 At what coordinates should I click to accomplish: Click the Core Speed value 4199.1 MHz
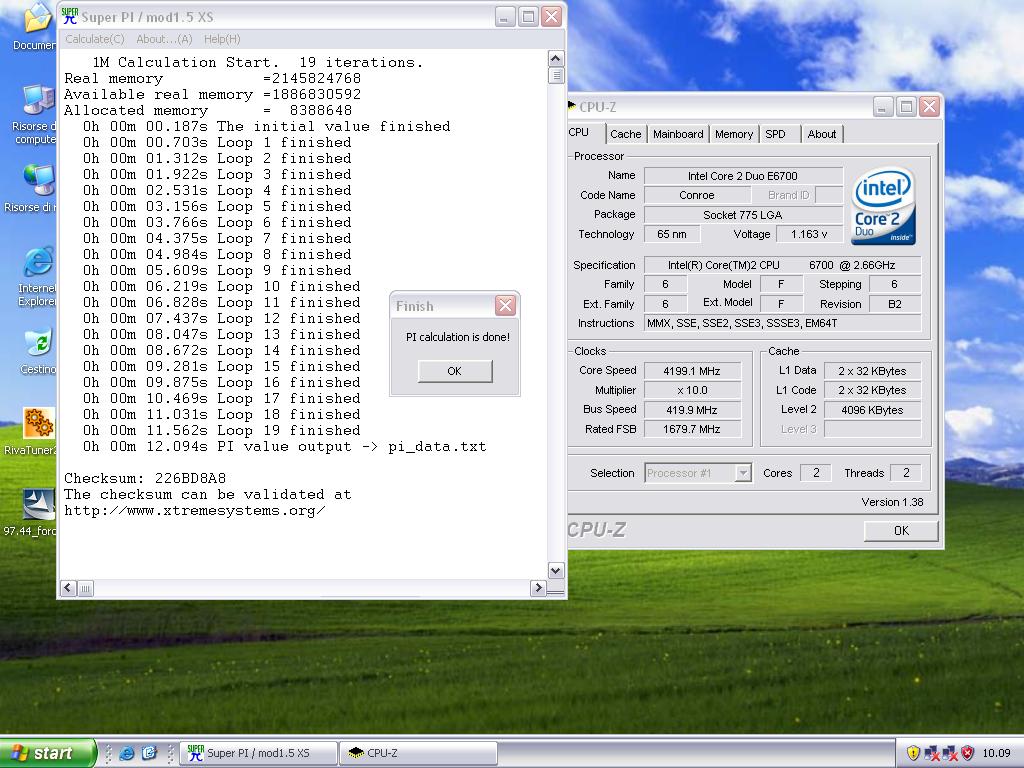click(x=692, y=371)
